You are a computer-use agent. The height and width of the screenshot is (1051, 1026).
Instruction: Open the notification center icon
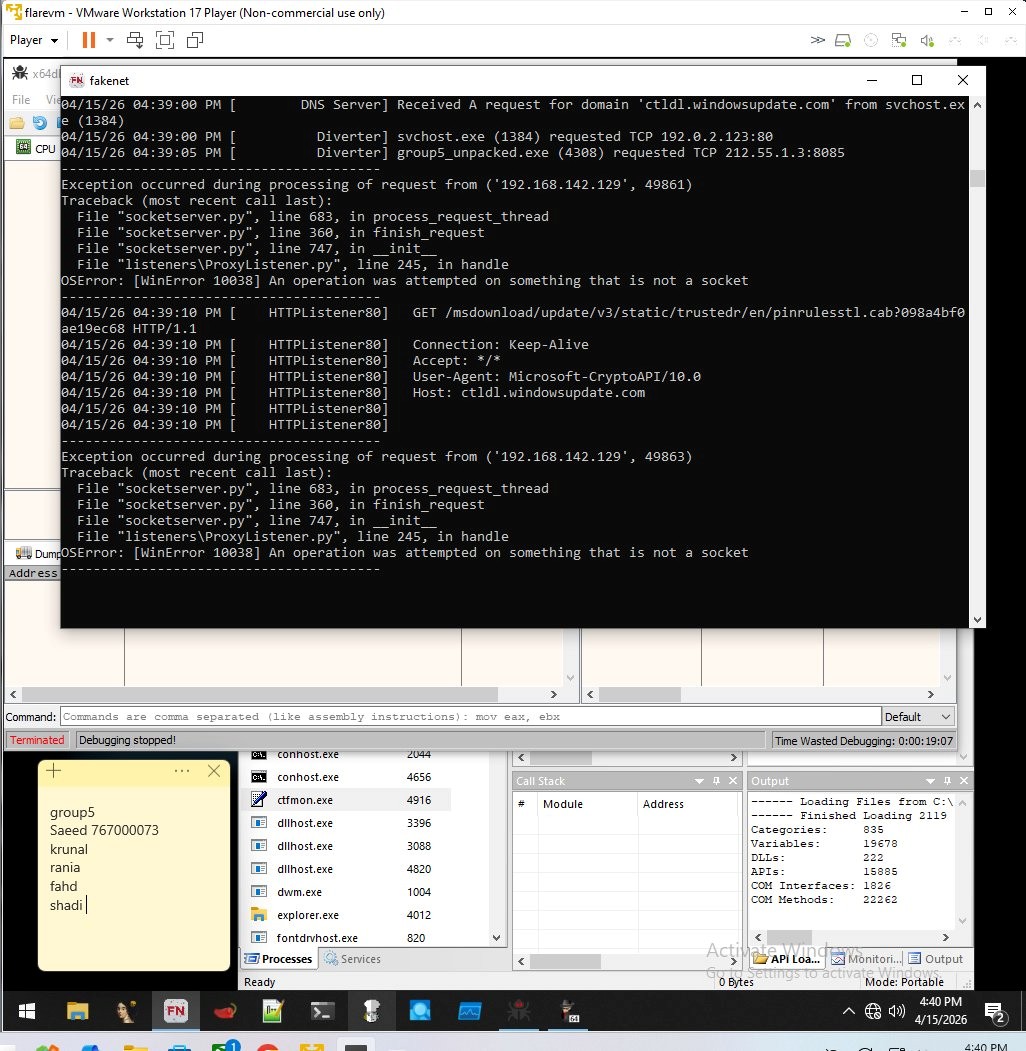click(995, 1011)
